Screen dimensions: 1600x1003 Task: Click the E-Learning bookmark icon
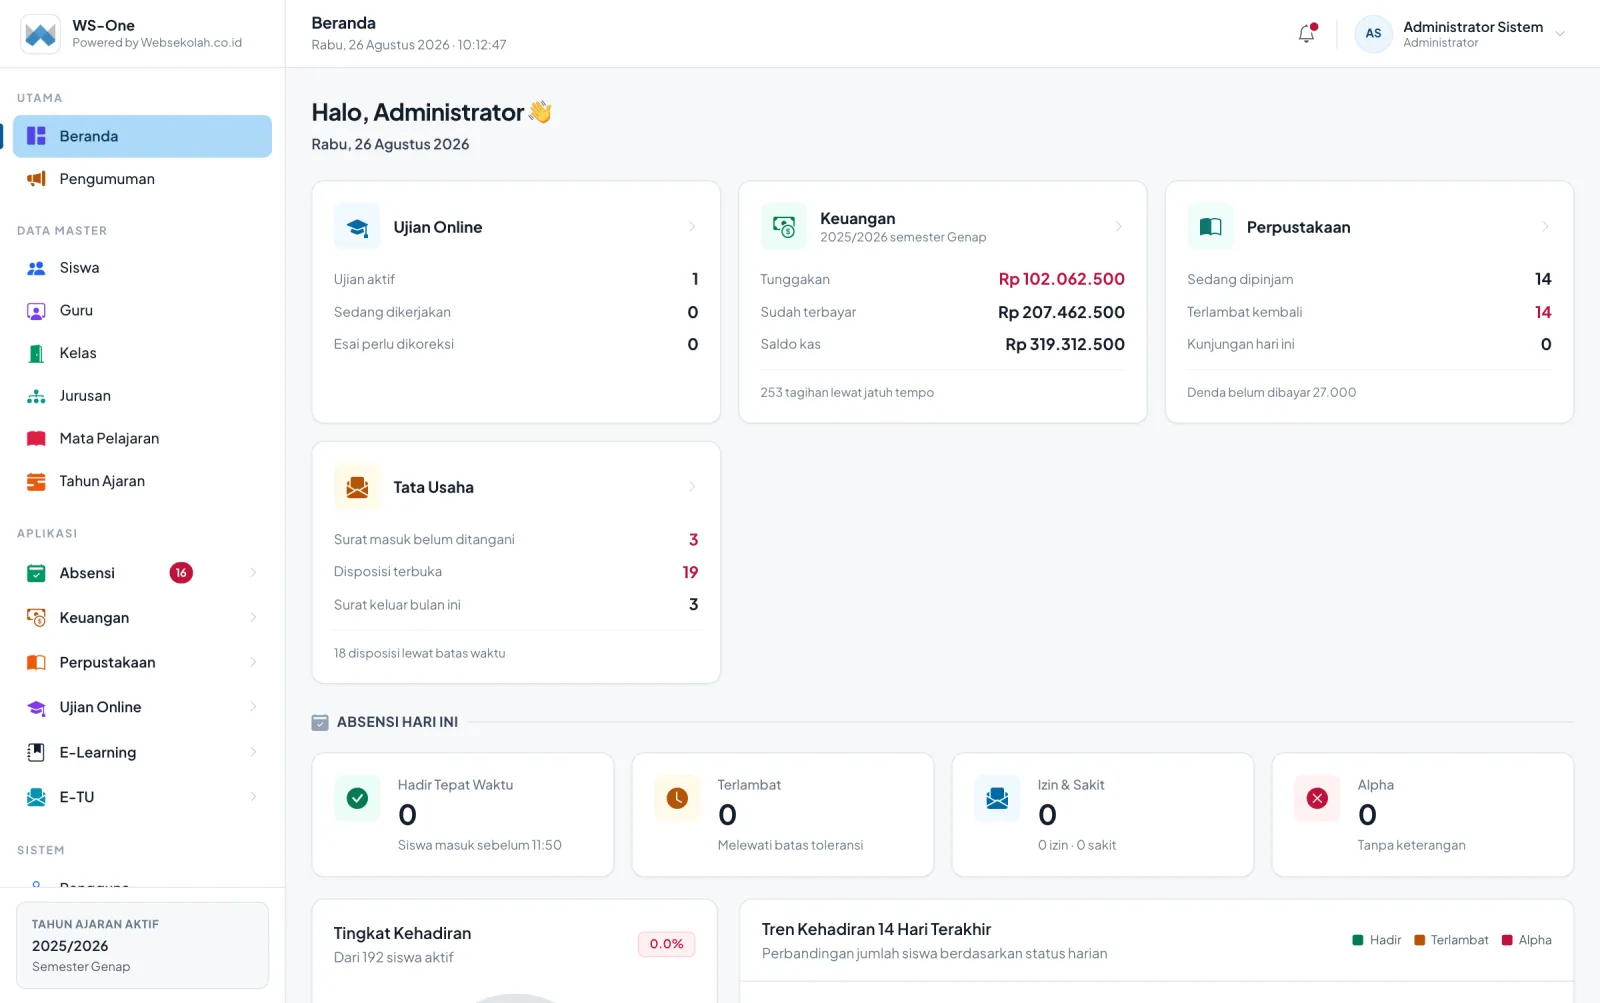(x=36, y=752)
